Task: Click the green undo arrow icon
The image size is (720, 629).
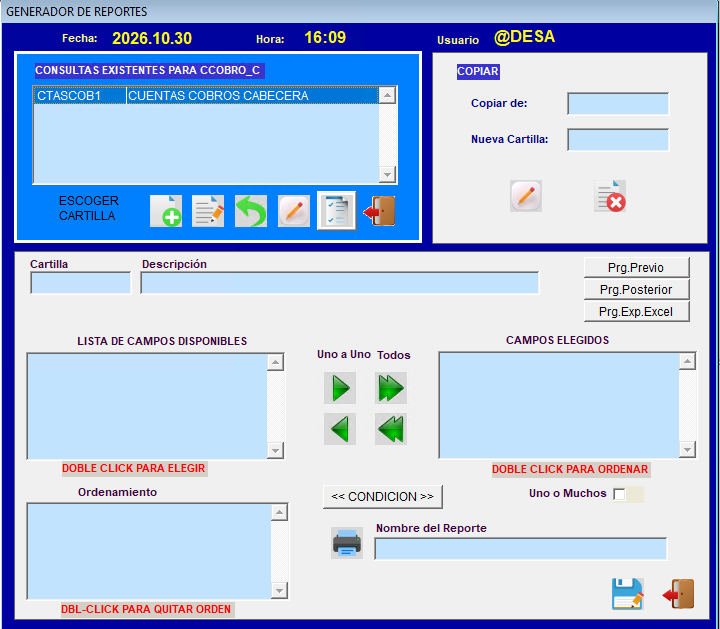Action: point(251,211)
